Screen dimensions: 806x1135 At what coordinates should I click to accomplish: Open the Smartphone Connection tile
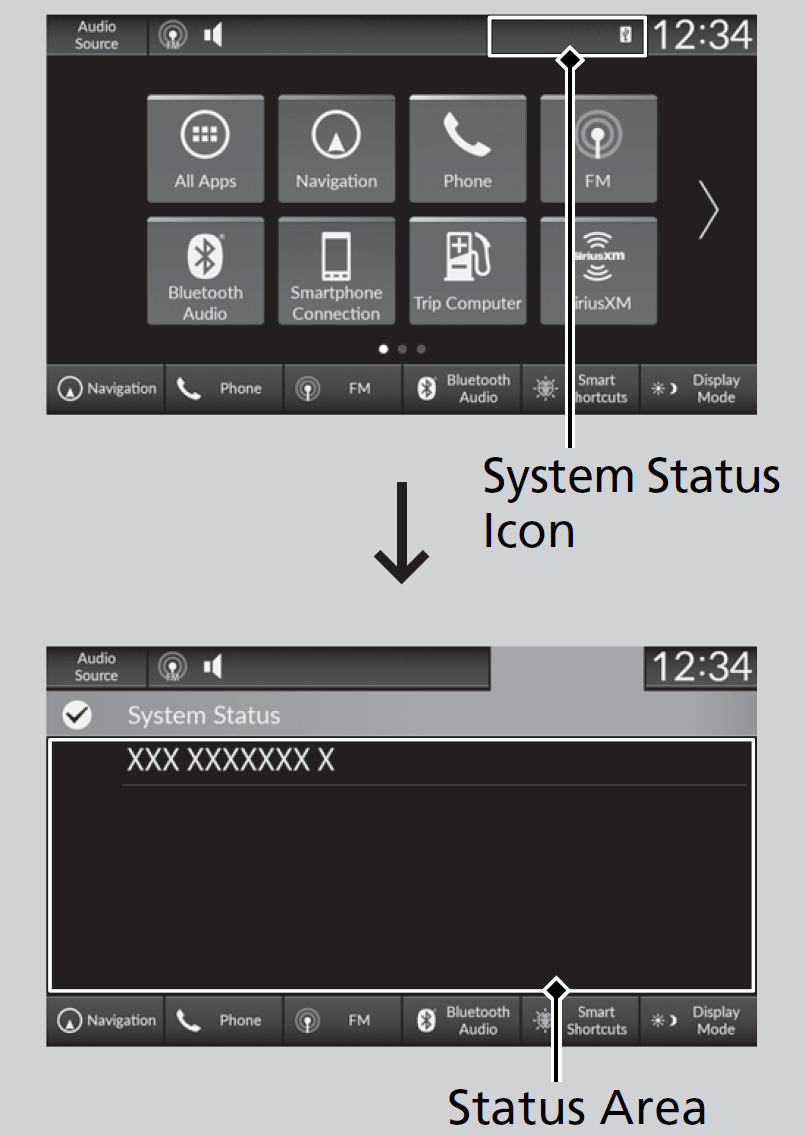[x=336, y=271]
